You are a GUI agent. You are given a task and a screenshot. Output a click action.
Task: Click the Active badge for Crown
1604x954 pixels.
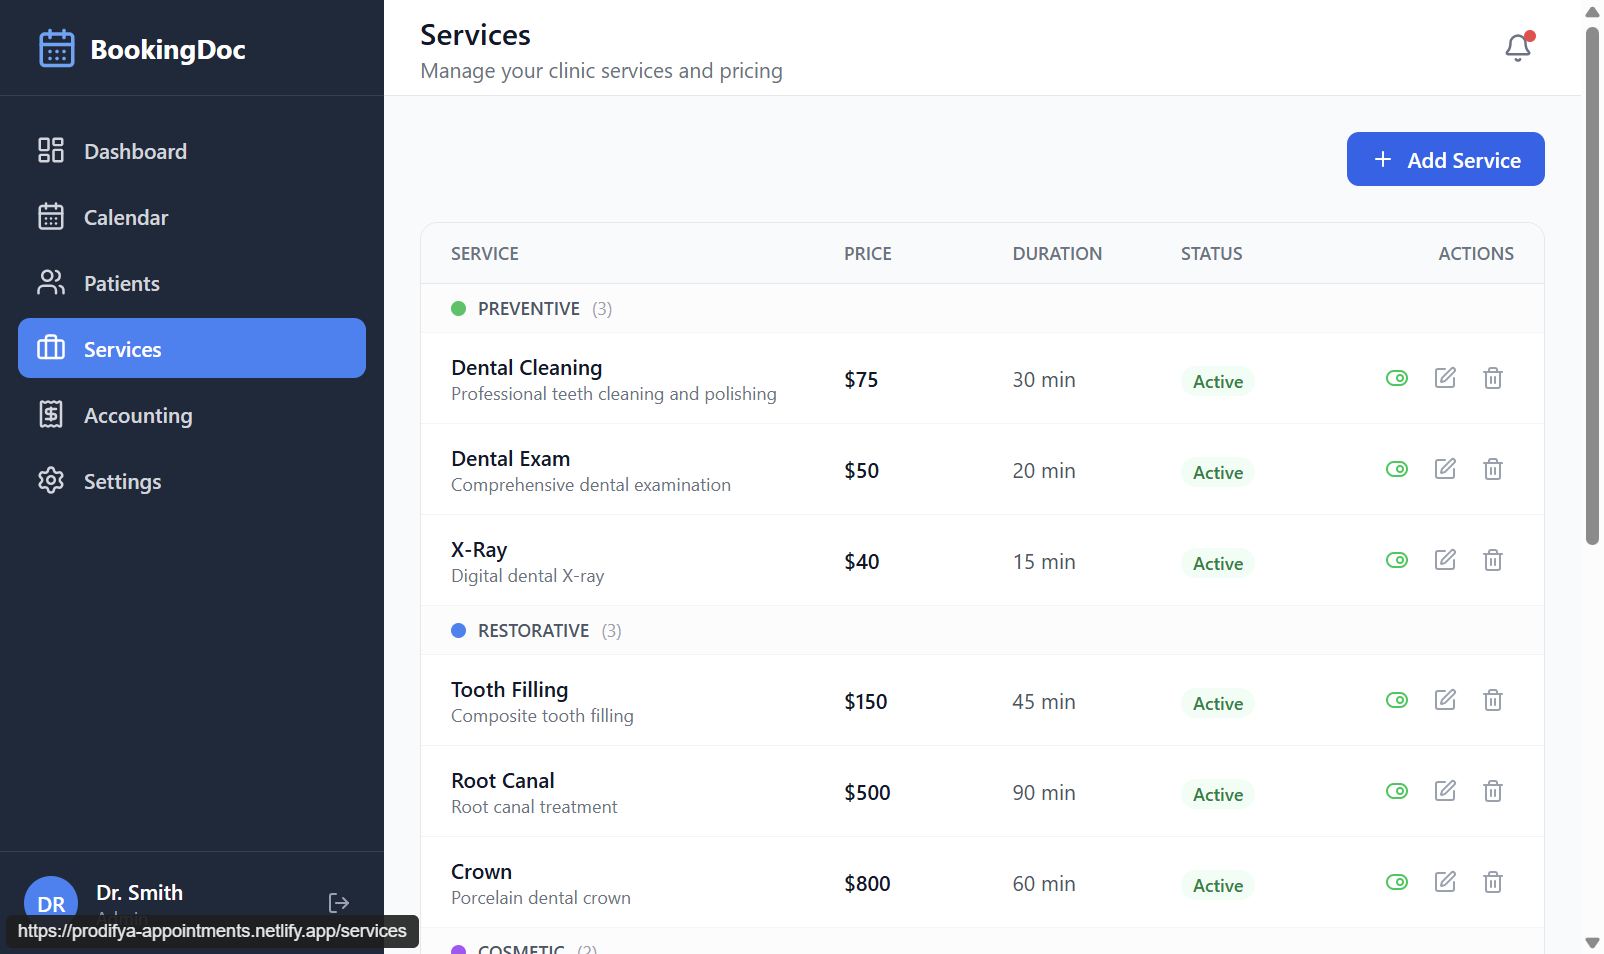(1218, 885)
